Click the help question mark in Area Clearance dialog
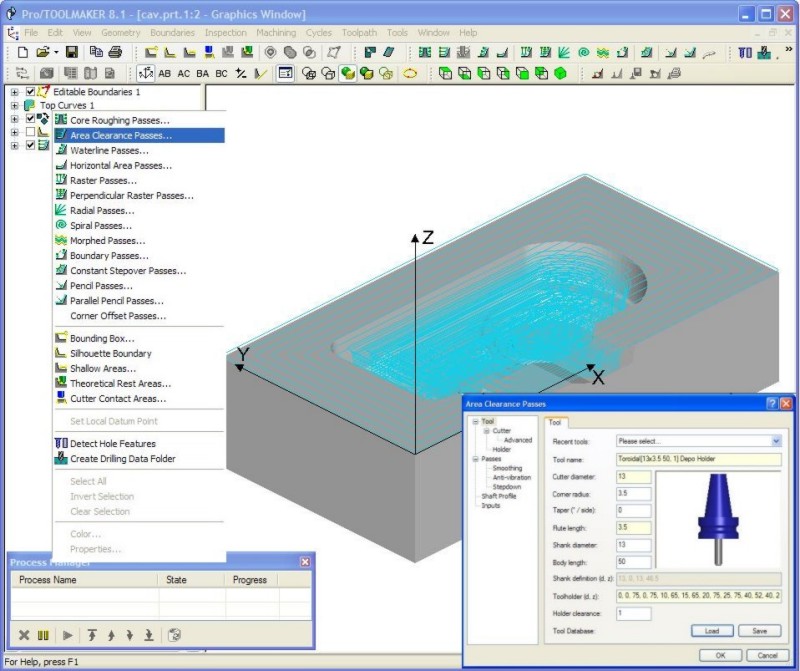Screen dimensions: 800x671 [772, 404]
